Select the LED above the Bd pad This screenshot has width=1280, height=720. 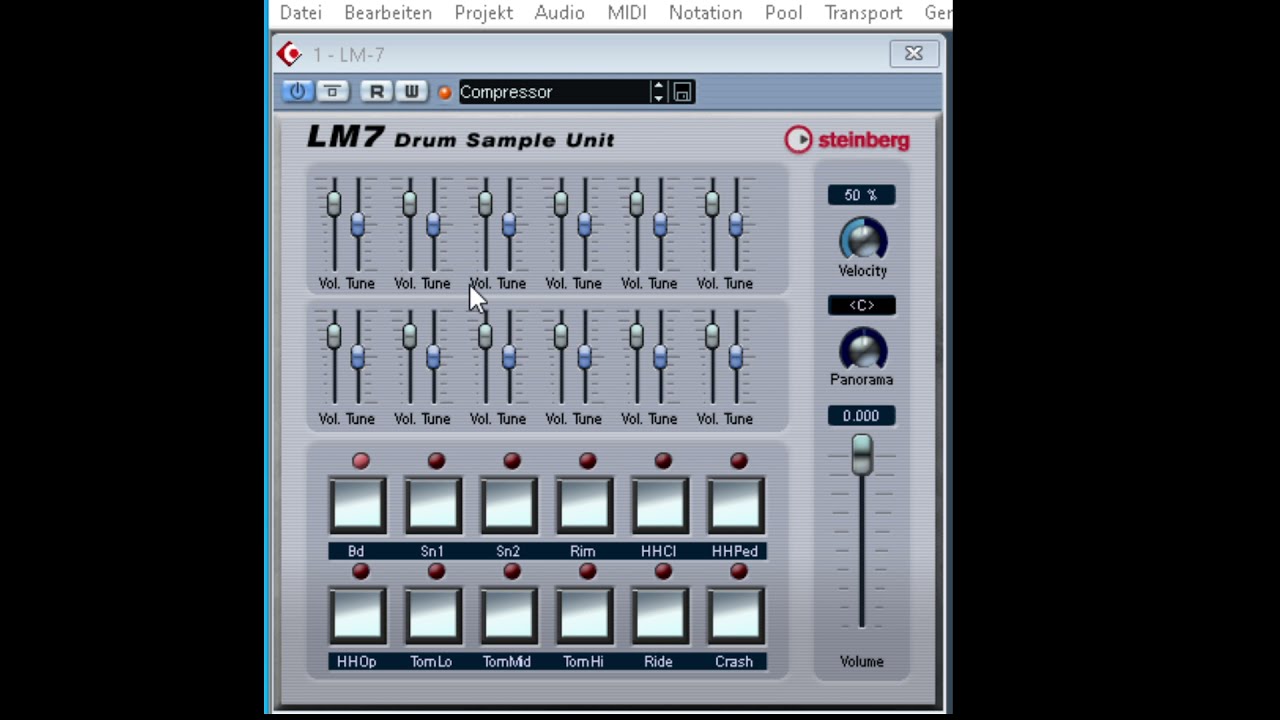coord(361,461)
